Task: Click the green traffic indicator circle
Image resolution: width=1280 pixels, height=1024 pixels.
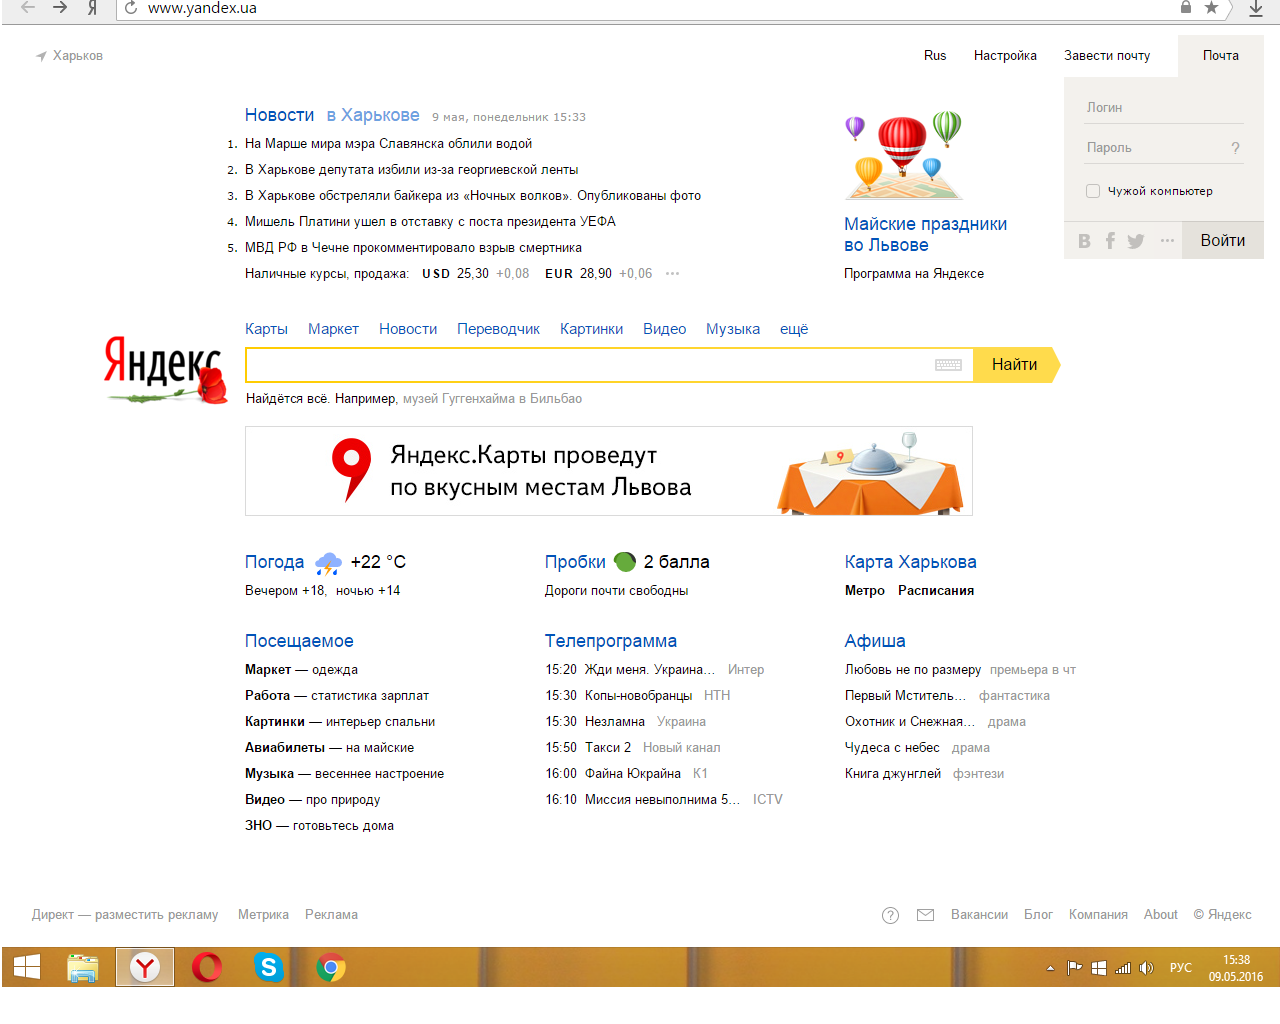Action: pos(625,562)
